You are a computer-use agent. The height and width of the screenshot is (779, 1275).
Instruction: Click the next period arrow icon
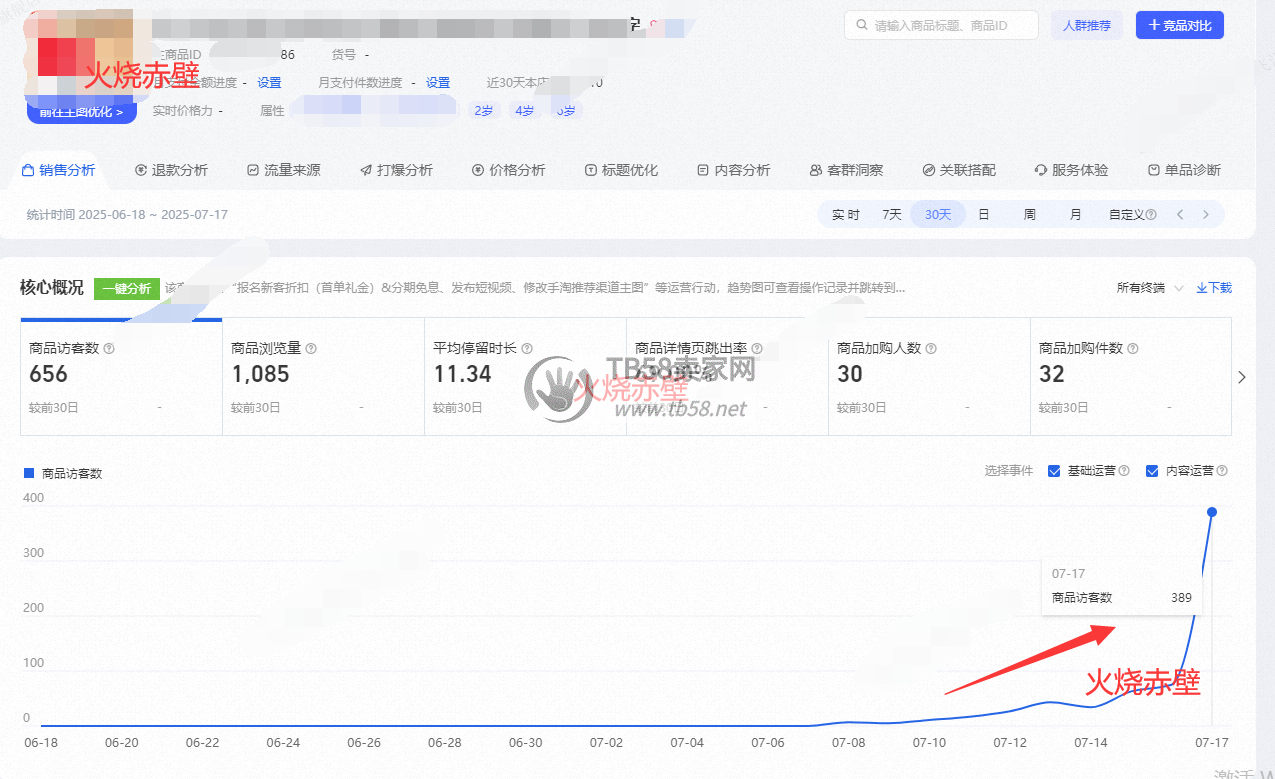tap(1206, 214)
